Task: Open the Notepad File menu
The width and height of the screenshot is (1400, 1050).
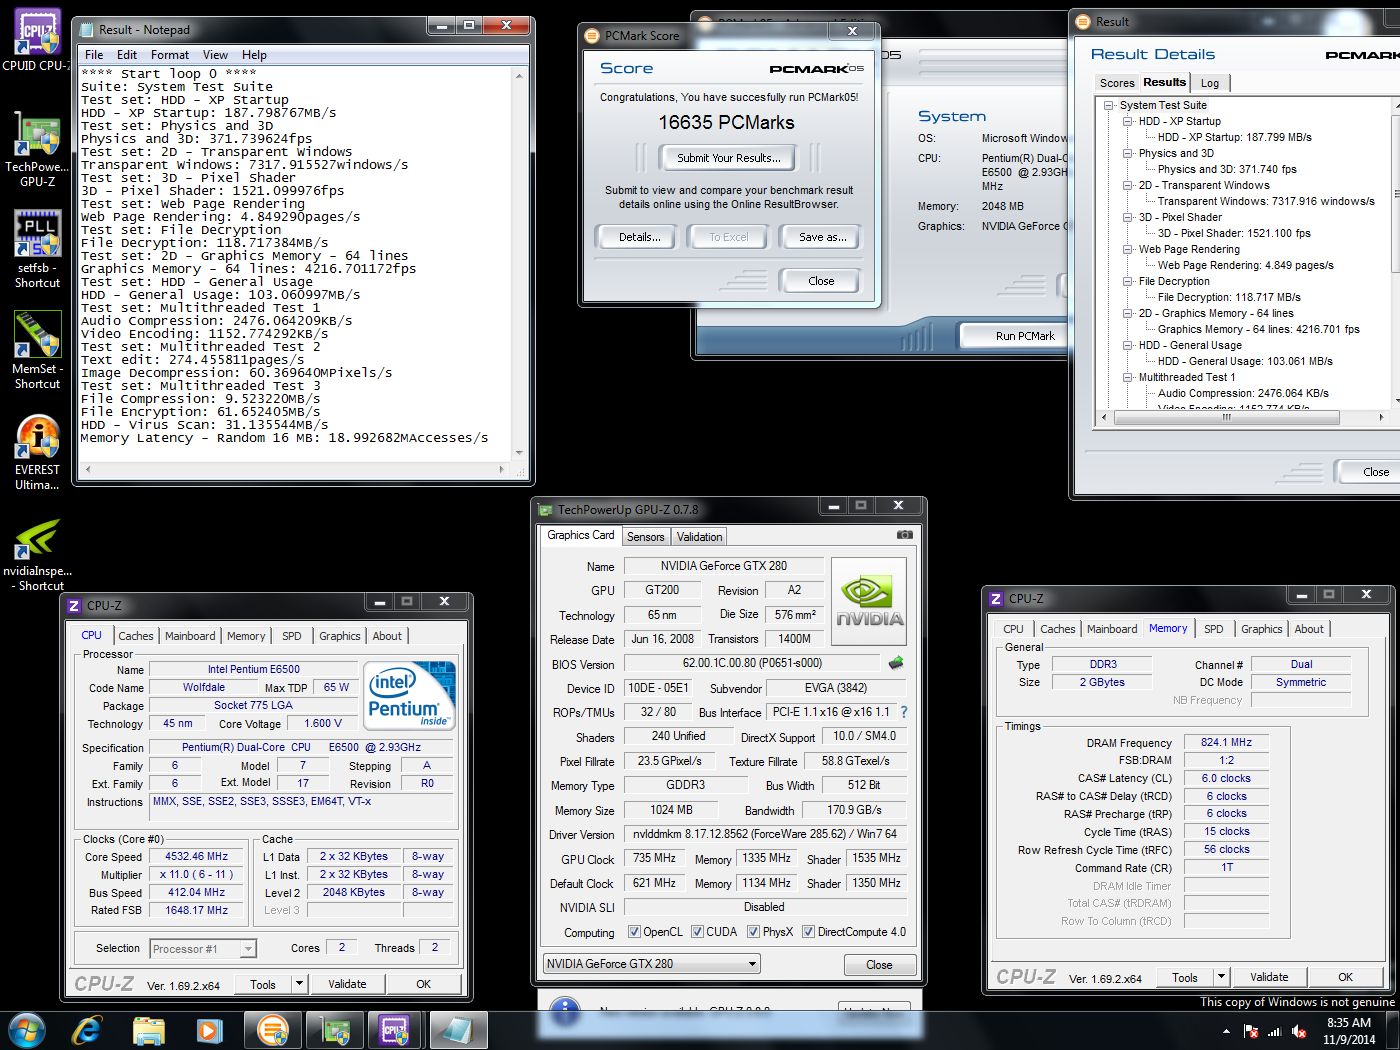Action: tap(94, 55)
